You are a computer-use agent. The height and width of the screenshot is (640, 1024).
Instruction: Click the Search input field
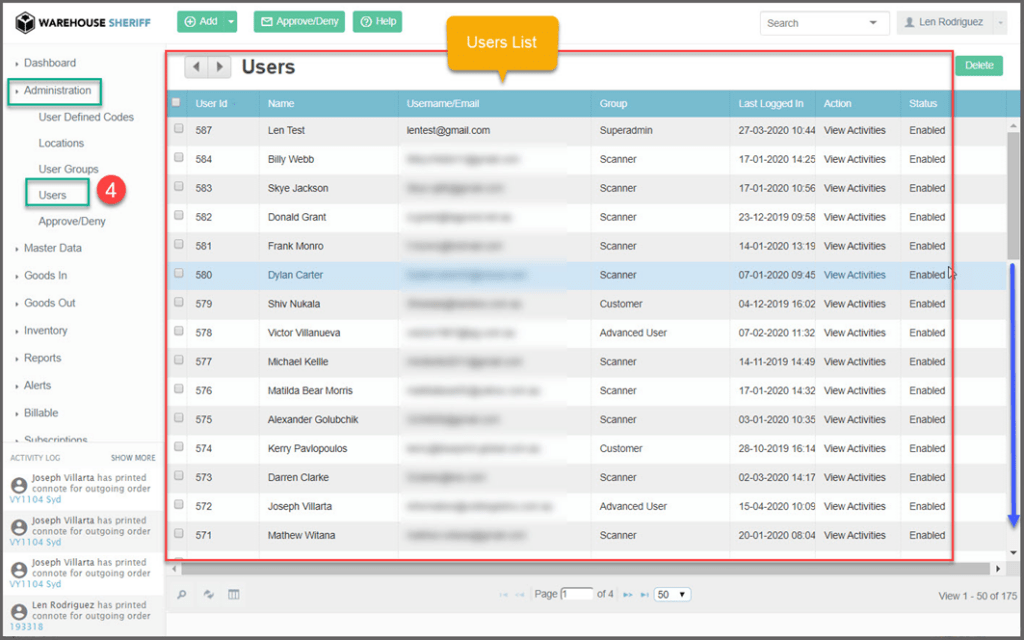coord(813,23)
